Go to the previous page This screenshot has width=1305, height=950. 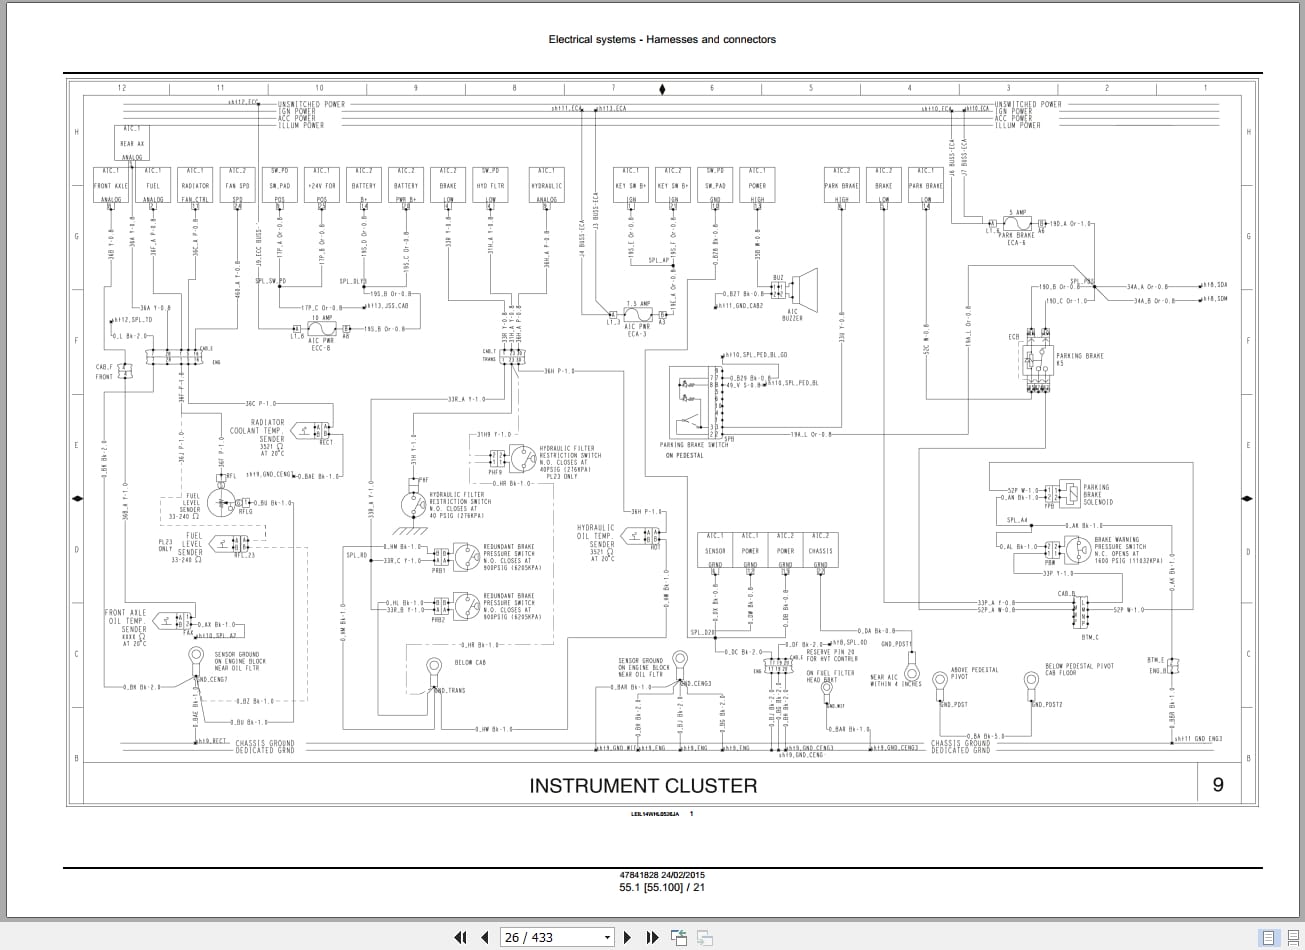click(486, 937)
